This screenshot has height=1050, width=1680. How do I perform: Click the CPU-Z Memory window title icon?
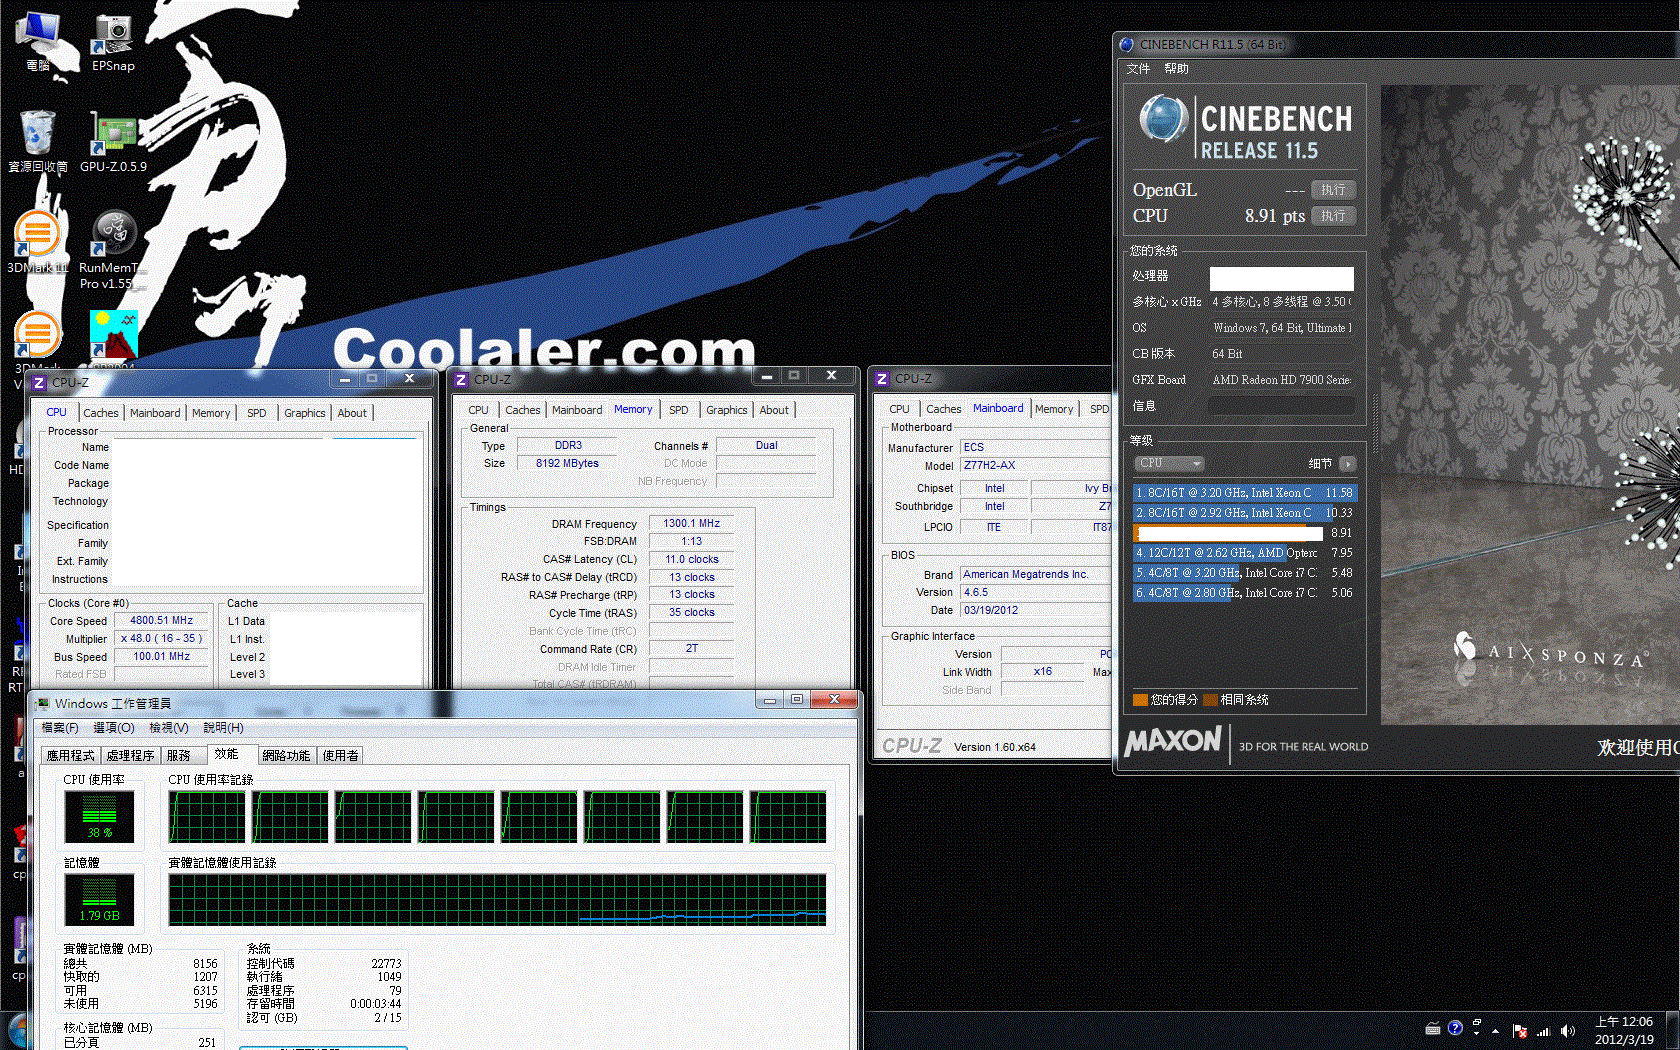[461, 379]
